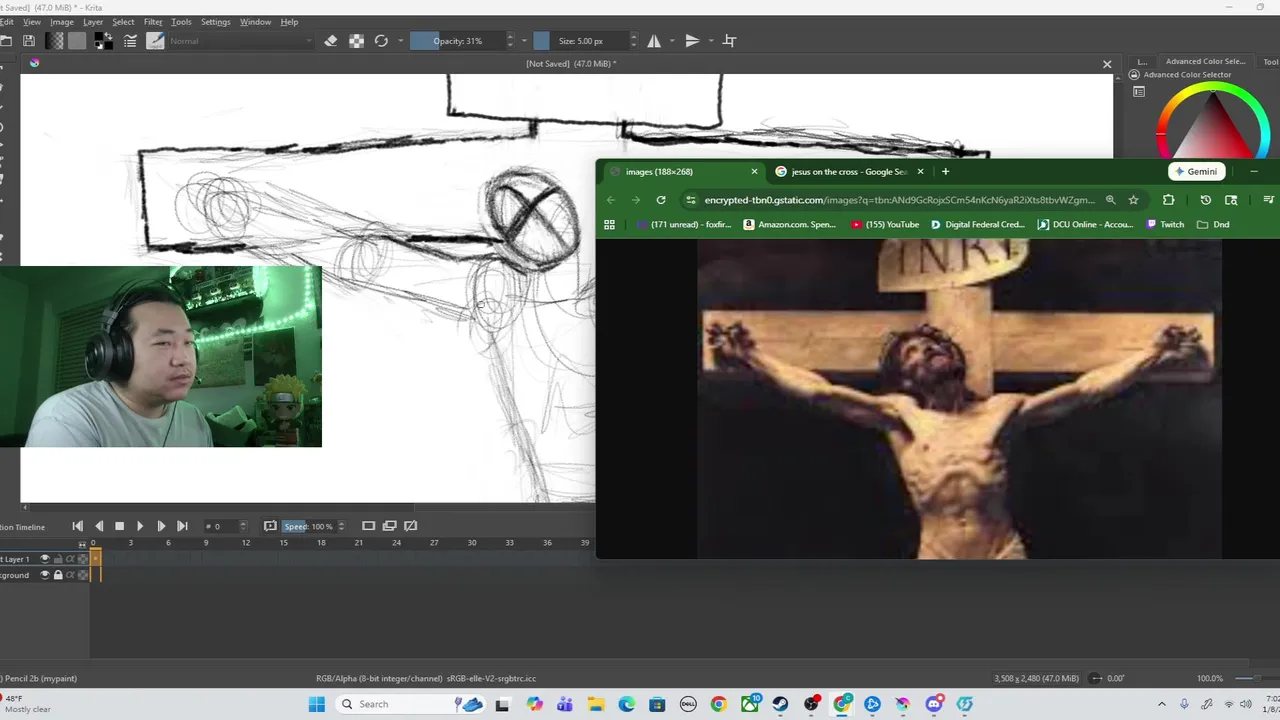This screenshot has width=1280, height=720.
Task: Open the Windows Start menu
Action: tap(316, 704)
